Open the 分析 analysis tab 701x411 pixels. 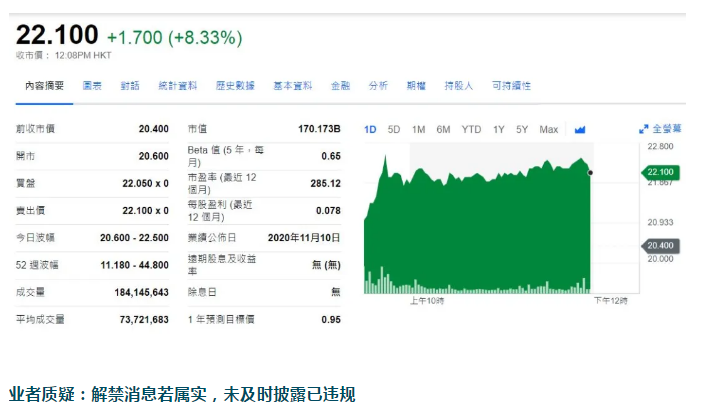point(378,85)
